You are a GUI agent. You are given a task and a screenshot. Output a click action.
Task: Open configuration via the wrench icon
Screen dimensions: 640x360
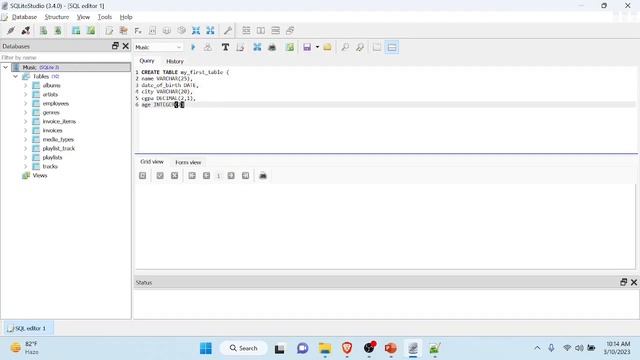(x=228, y=31)
